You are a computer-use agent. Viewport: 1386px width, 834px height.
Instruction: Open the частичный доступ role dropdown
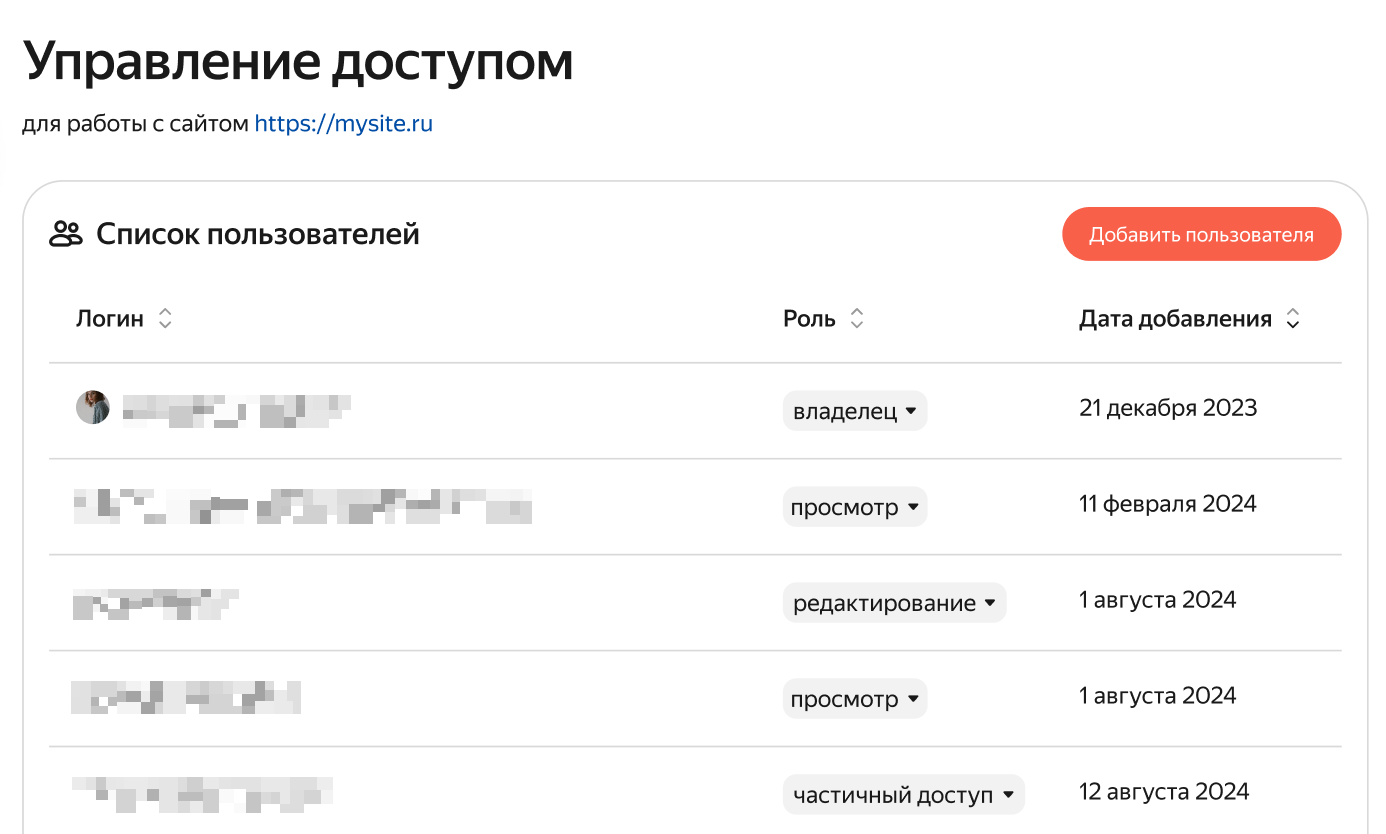(904, 795)
